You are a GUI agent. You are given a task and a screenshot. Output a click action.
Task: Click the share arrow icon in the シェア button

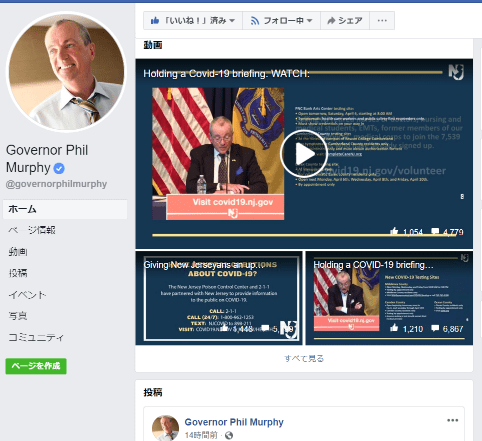(x=331, y=21)
